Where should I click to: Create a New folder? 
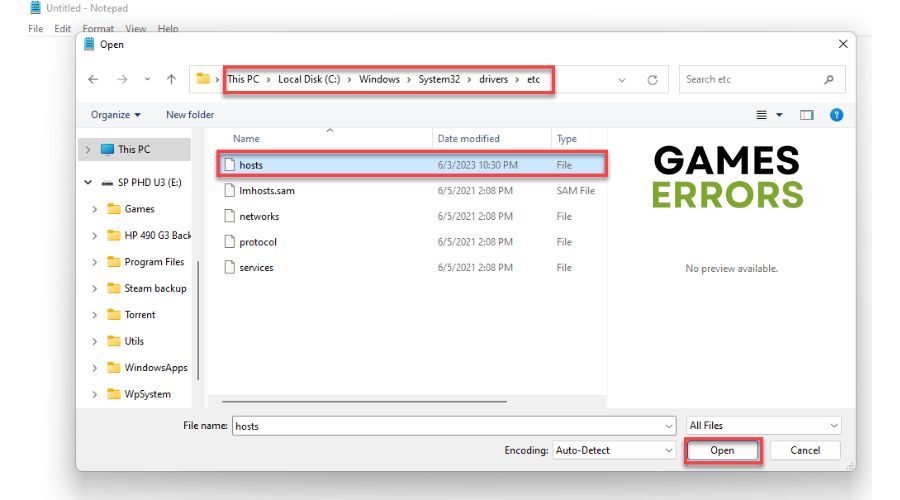point(190,115)
